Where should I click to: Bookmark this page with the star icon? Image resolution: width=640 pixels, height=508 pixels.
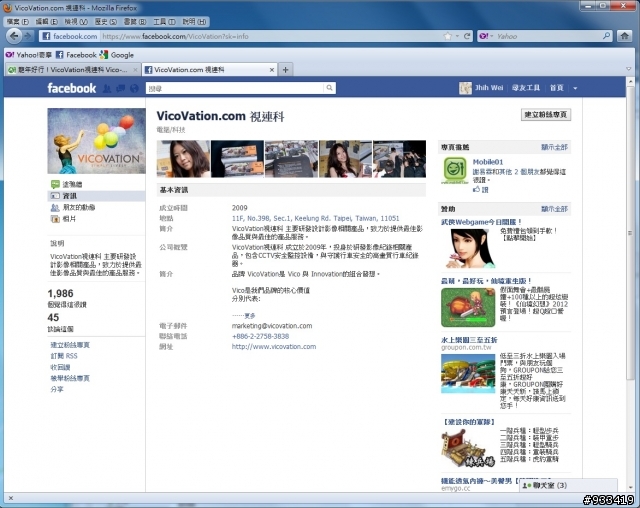tap(448, 36)
